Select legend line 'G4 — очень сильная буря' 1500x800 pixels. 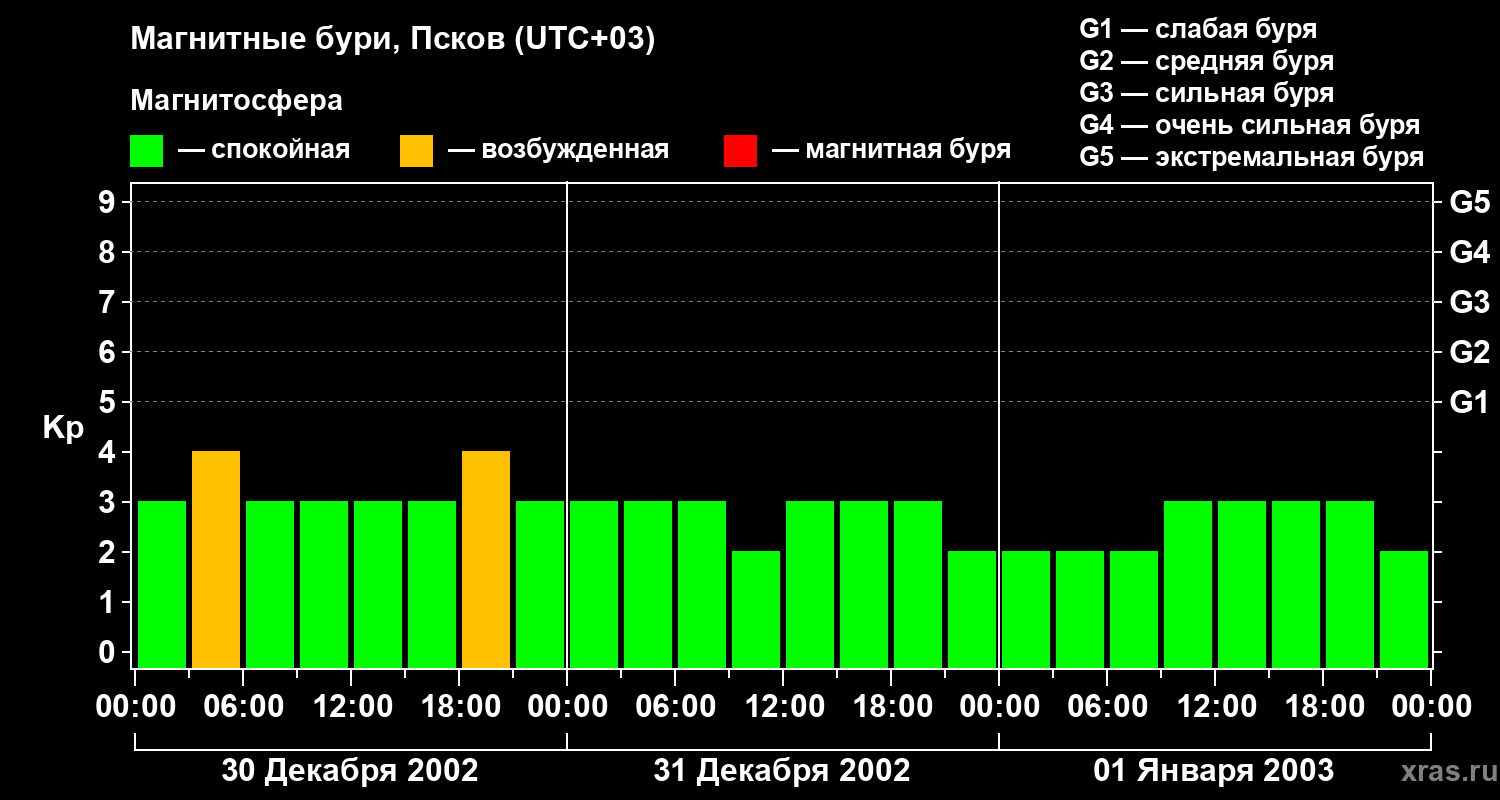1249,125
